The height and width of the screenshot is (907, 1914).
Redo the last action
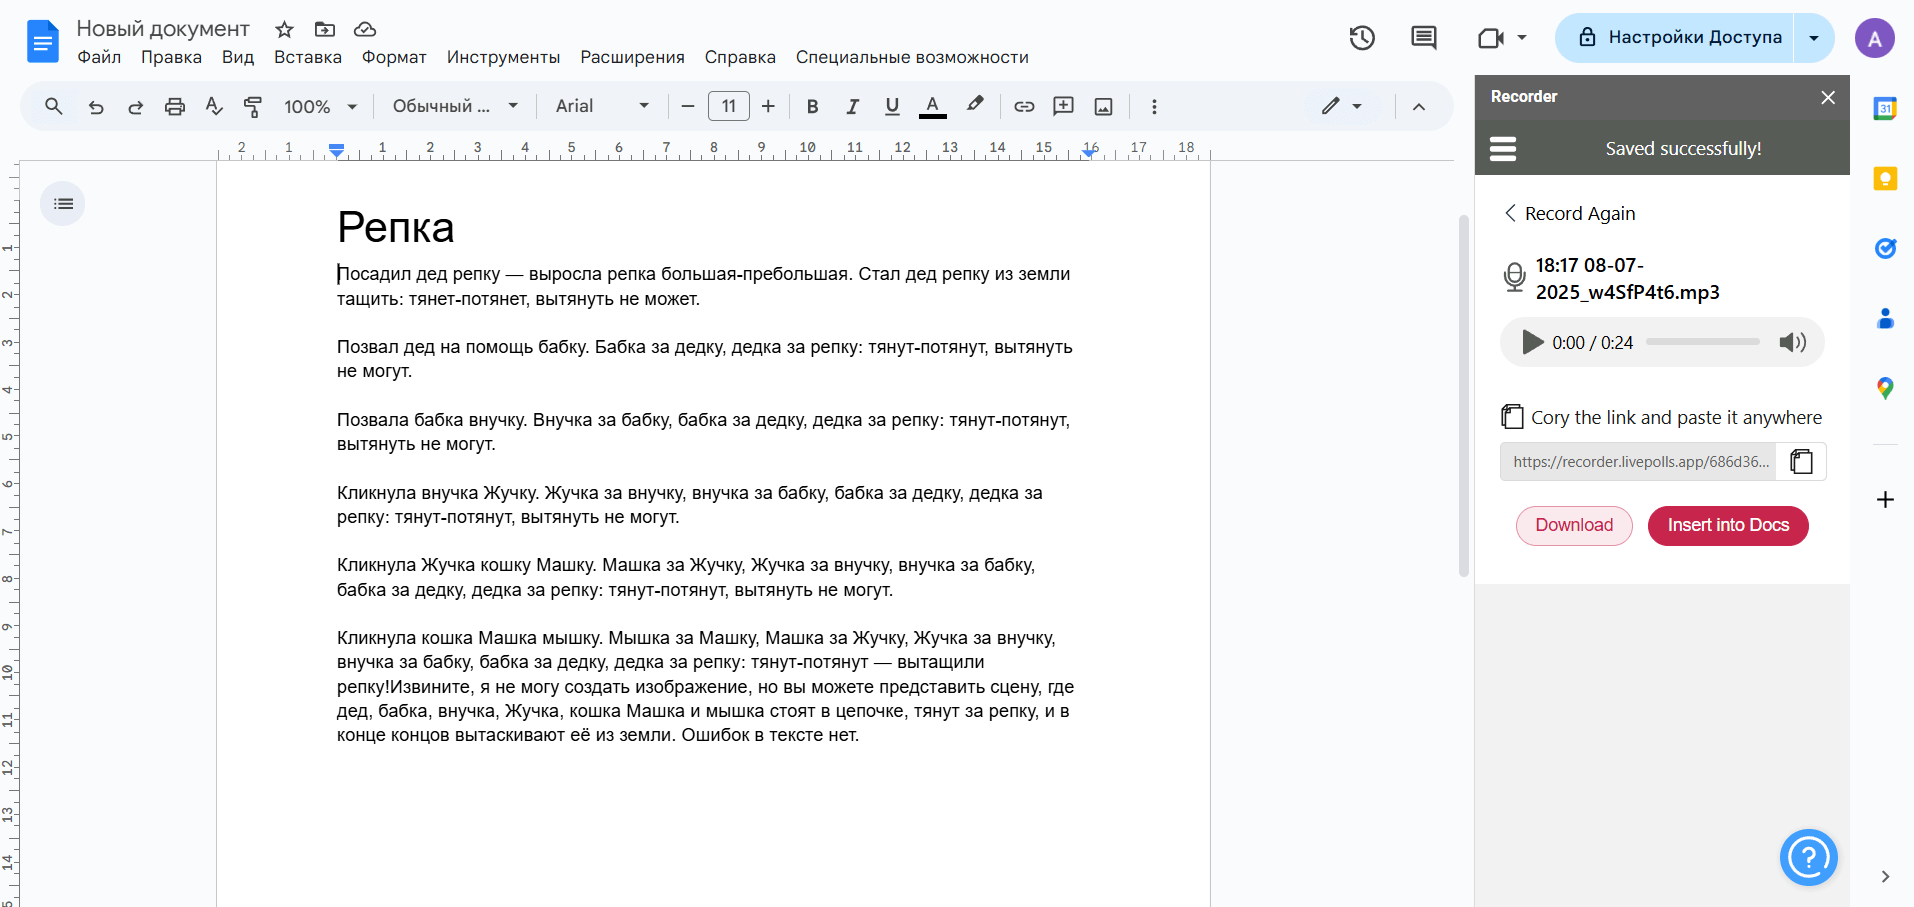click(x=135, y=106)
